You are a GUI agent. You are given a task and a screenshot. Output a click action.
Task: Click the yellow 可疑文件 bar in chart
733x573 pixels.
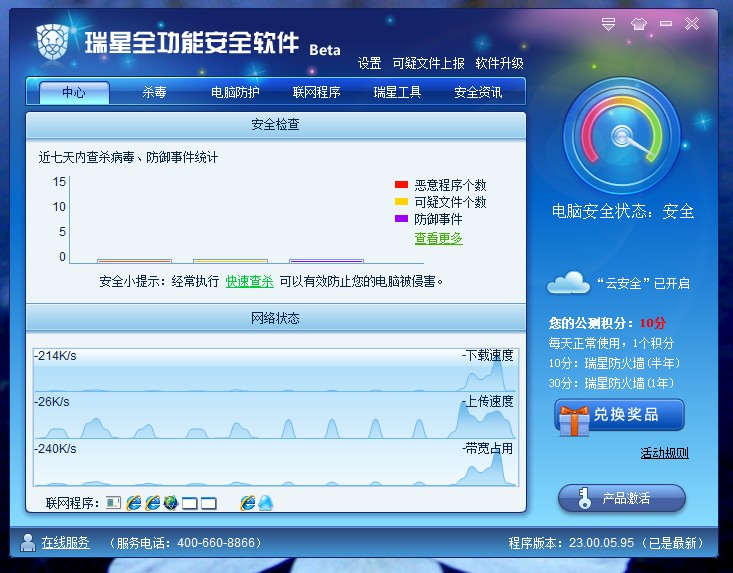click(230, 261)
